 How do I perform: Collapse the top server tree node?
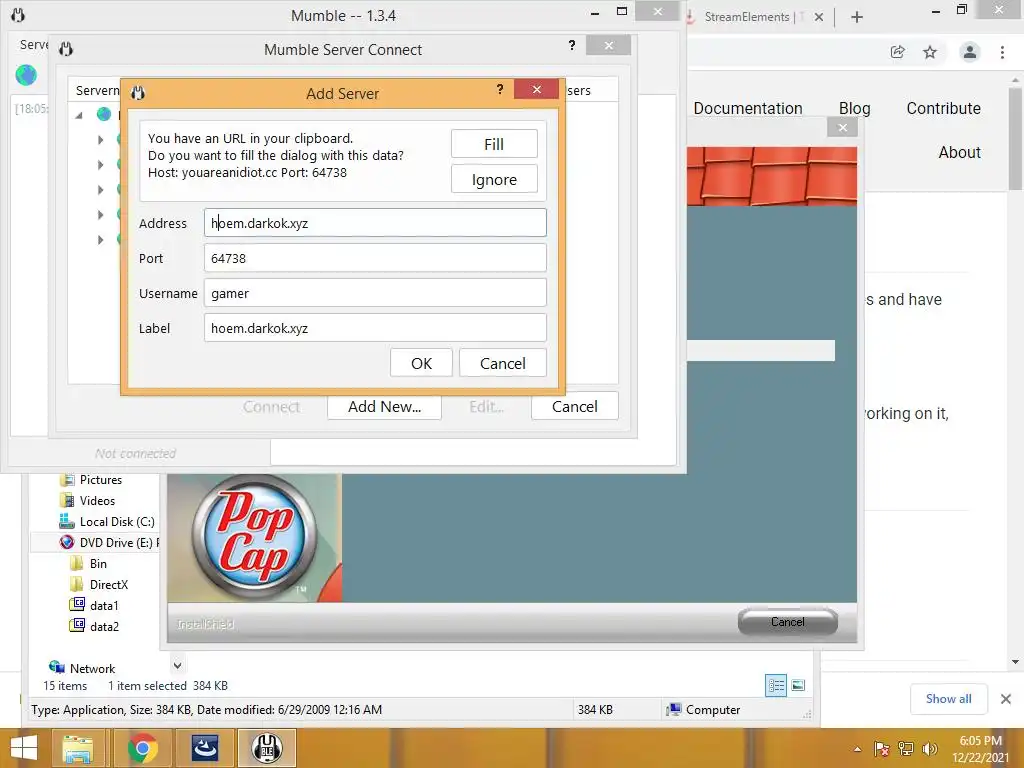pos(79,115)
